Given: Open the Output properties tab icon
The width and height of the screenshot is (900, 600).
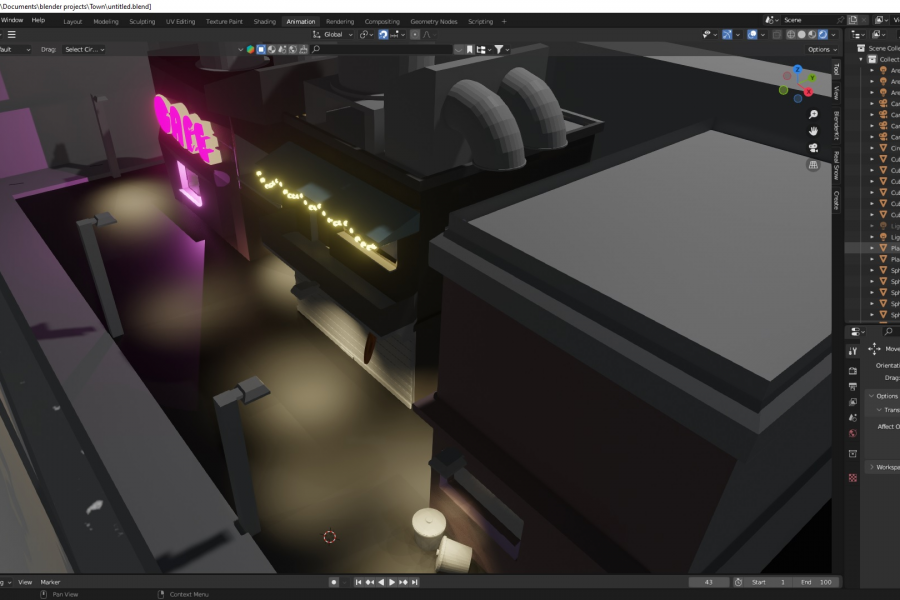Looking at the screenshot, I should pyautogui.click(x=852, y=386).
